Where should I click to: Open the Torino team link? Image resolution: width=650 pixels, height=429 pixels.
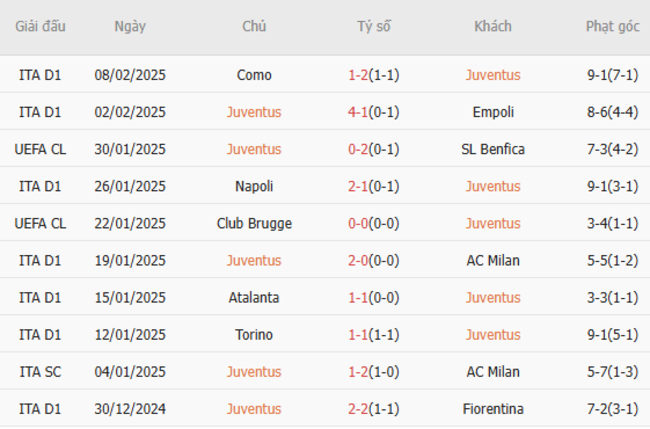coord(254,334)
